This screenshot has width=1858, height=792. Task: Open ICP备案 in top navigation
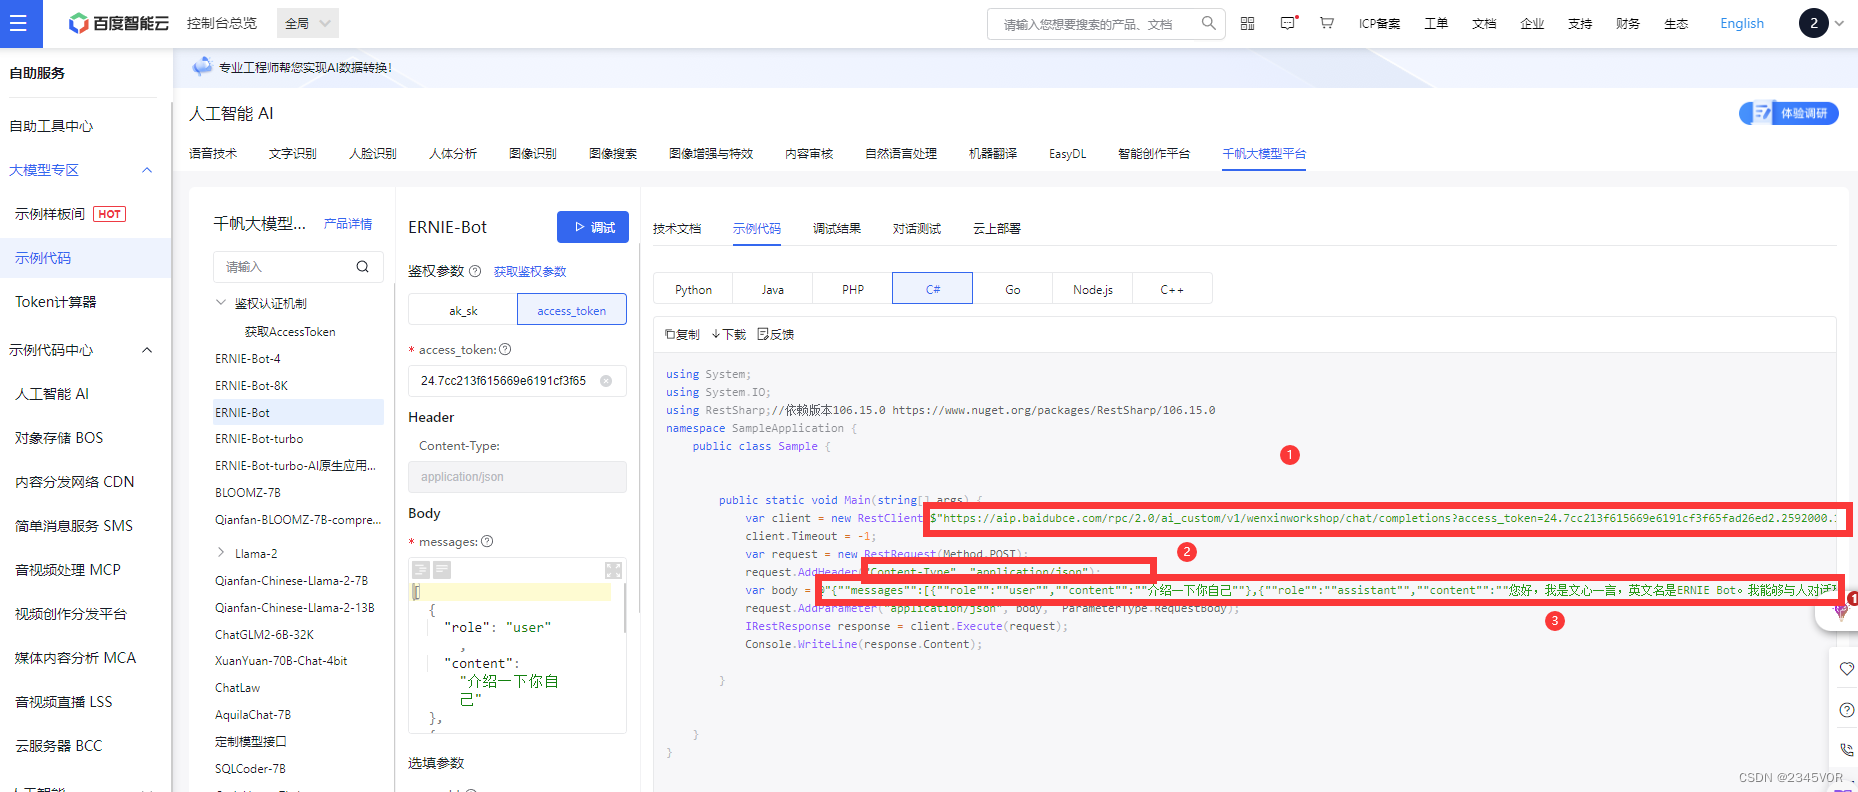coord(1379,23)
